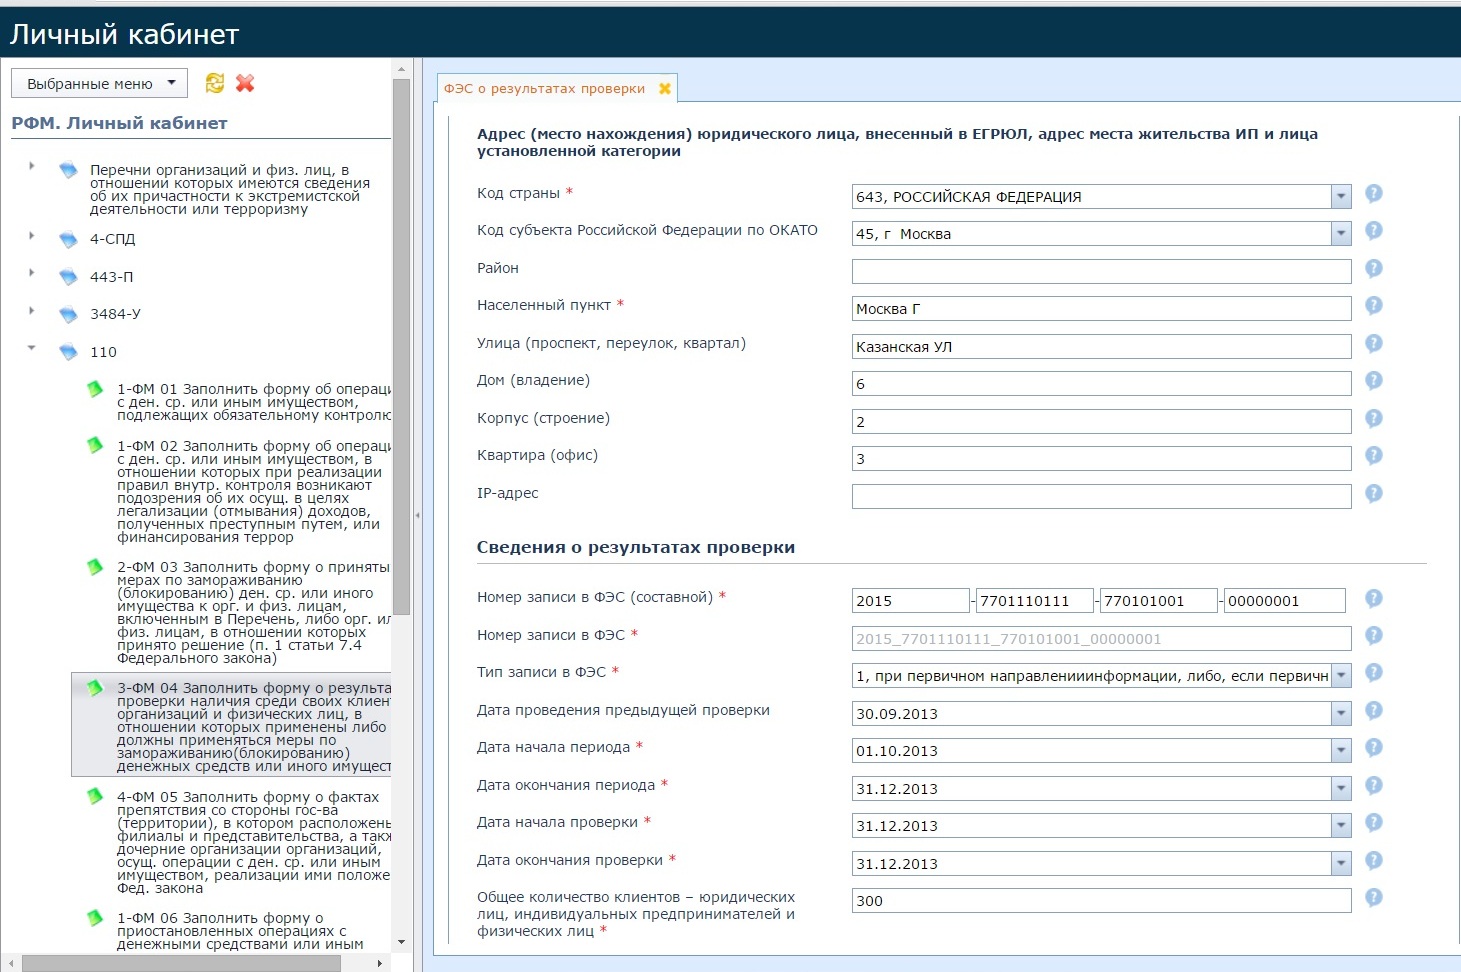Expand the Перечни организаций tree node
This screenshot has width=1461, height=972.
click(x=32, y=166)
